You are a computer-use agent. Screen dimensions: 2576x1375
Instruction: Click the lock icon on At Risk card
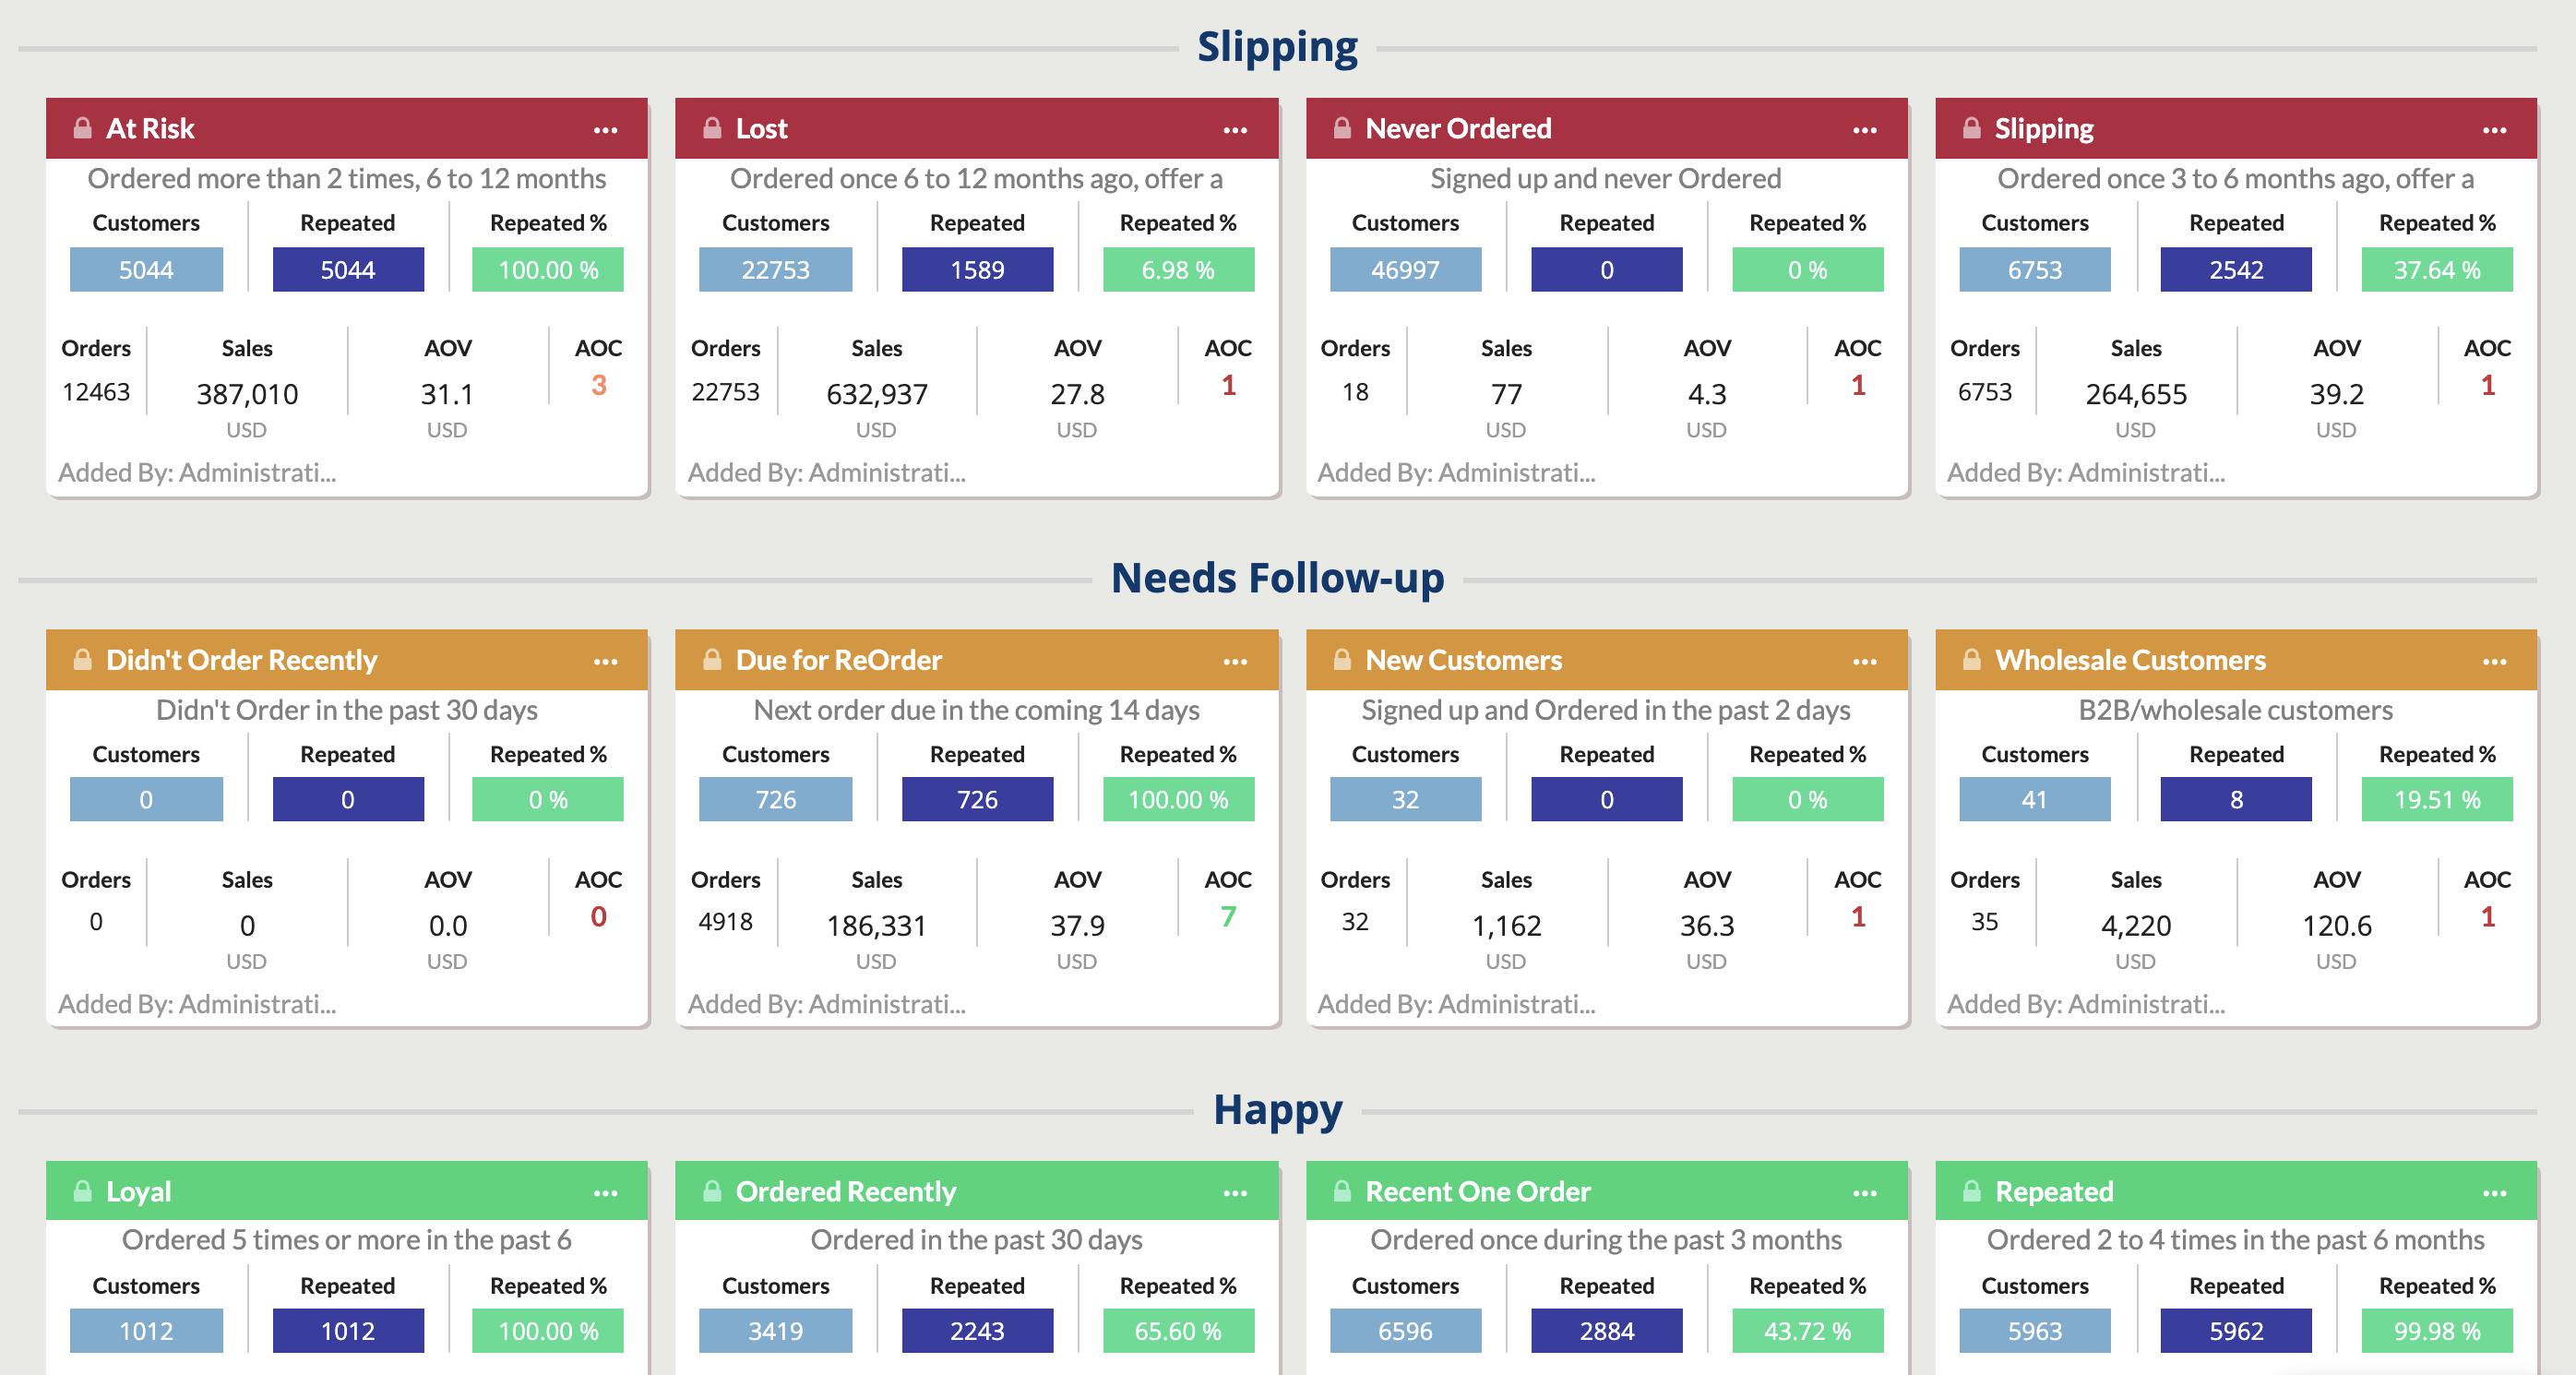click(x=82, y=129)
